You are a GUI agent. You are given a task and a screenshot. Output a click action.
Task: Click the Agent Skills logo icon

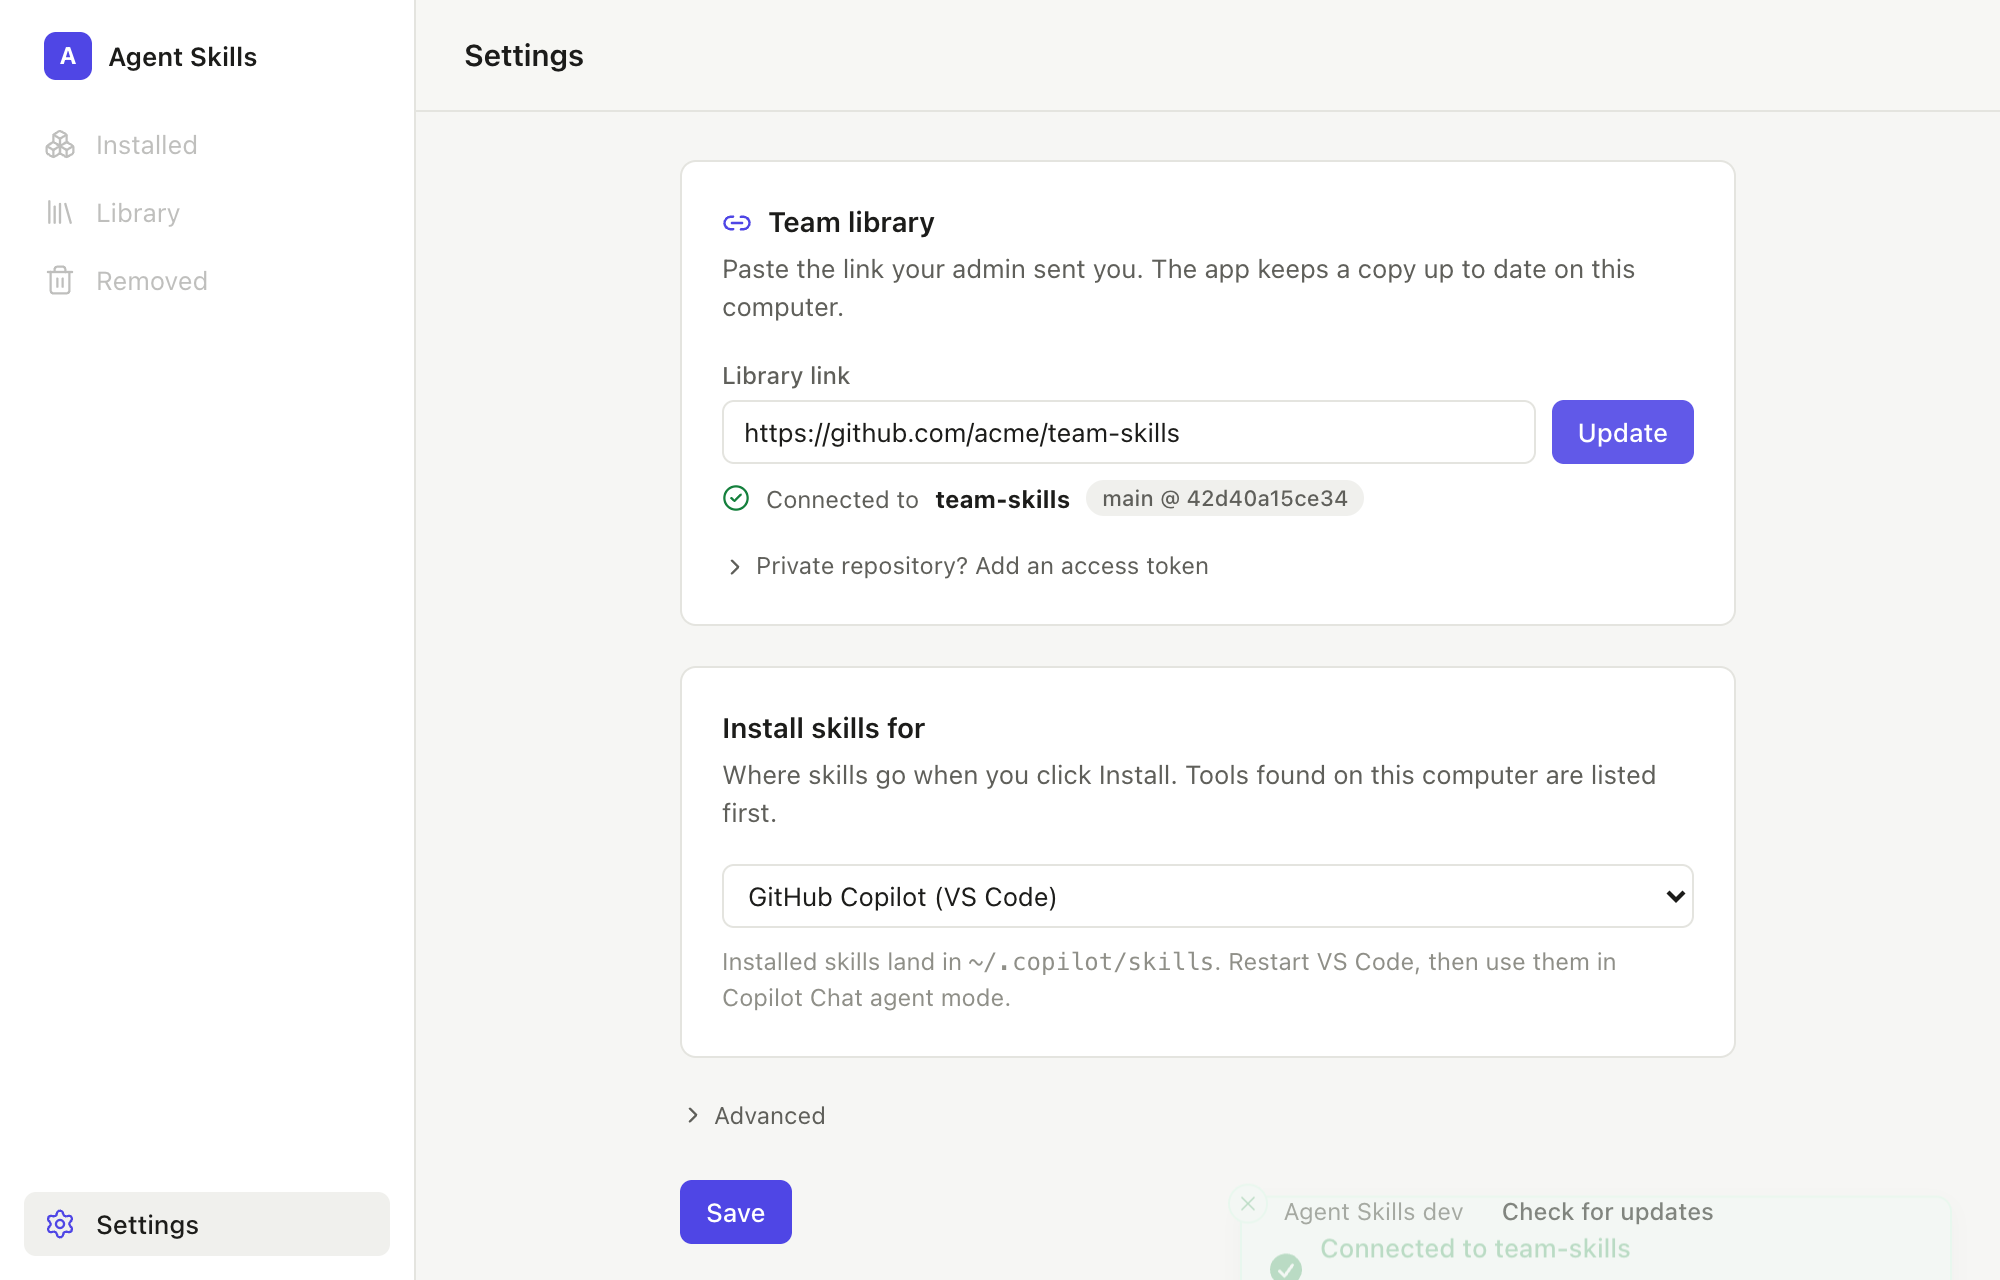(68, 56)
